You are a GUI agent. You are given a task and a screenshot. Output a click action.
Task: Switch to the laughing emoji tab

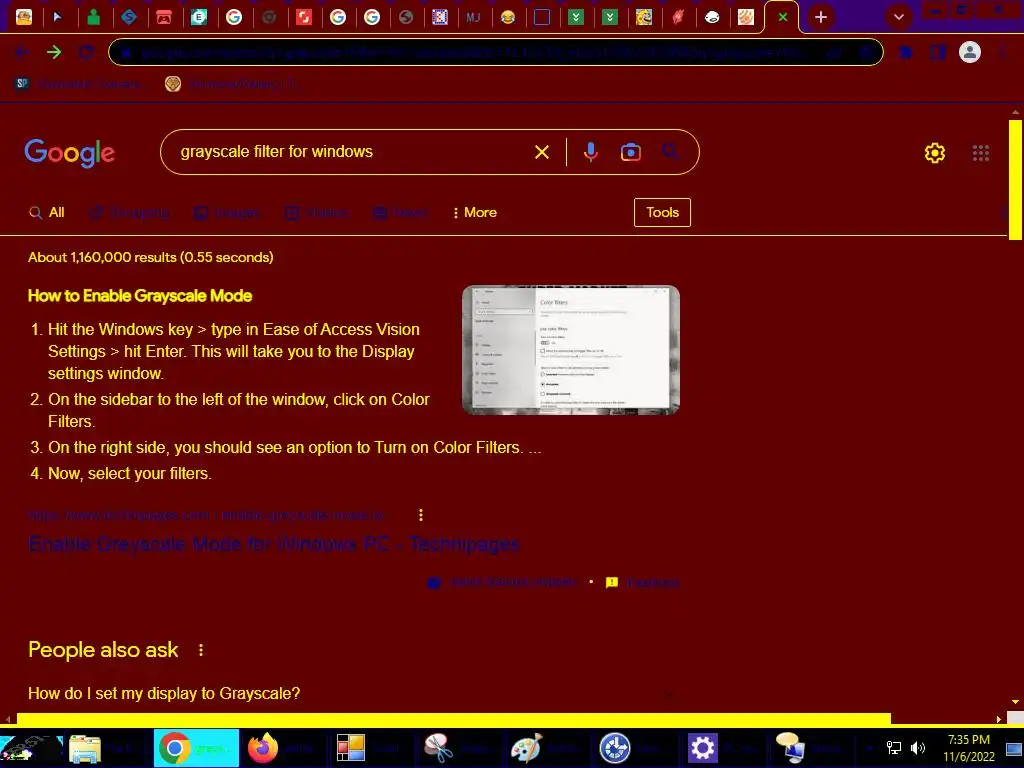pyautogui.click(x=507, y=18)
